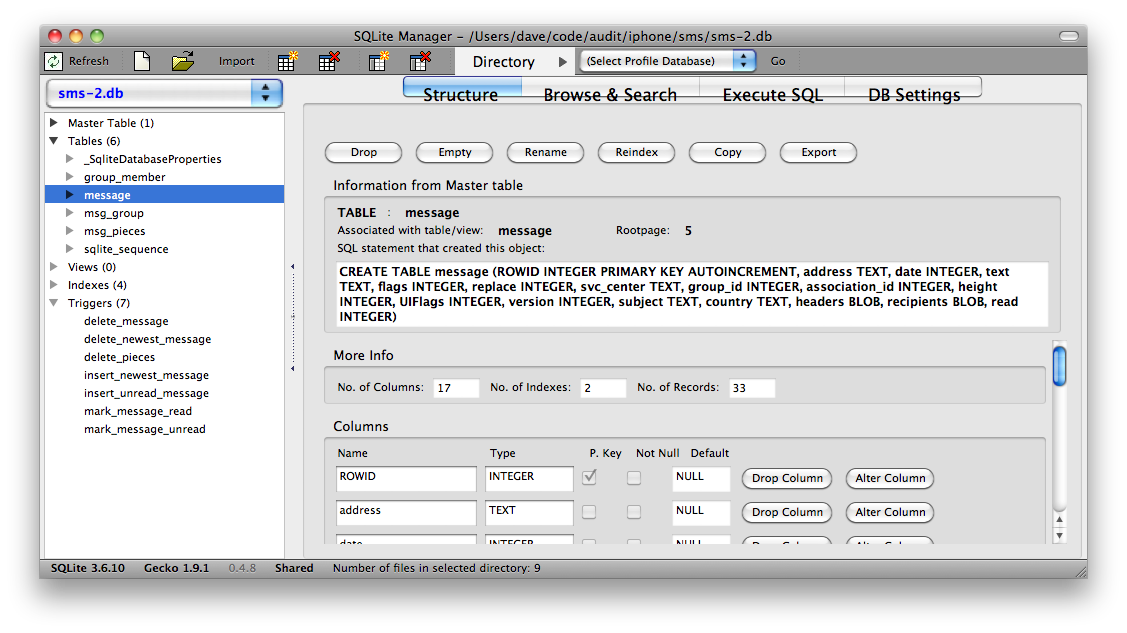Click the No. of Columns field
Viewport: 1127px width, 633px height.
click(x=456, y=388)
